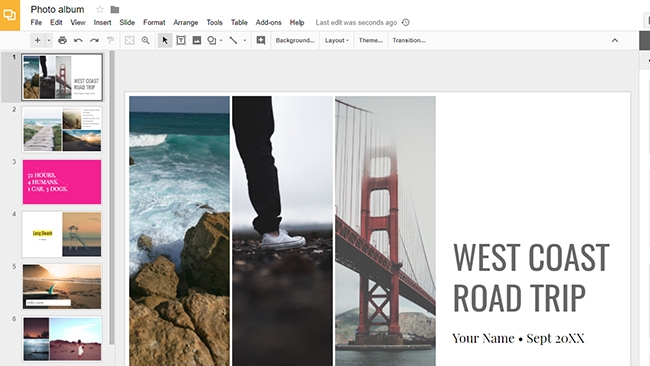Select slide 6 thumbnail
This screenshot has height=366, width=650.
(x=62, y=339)
